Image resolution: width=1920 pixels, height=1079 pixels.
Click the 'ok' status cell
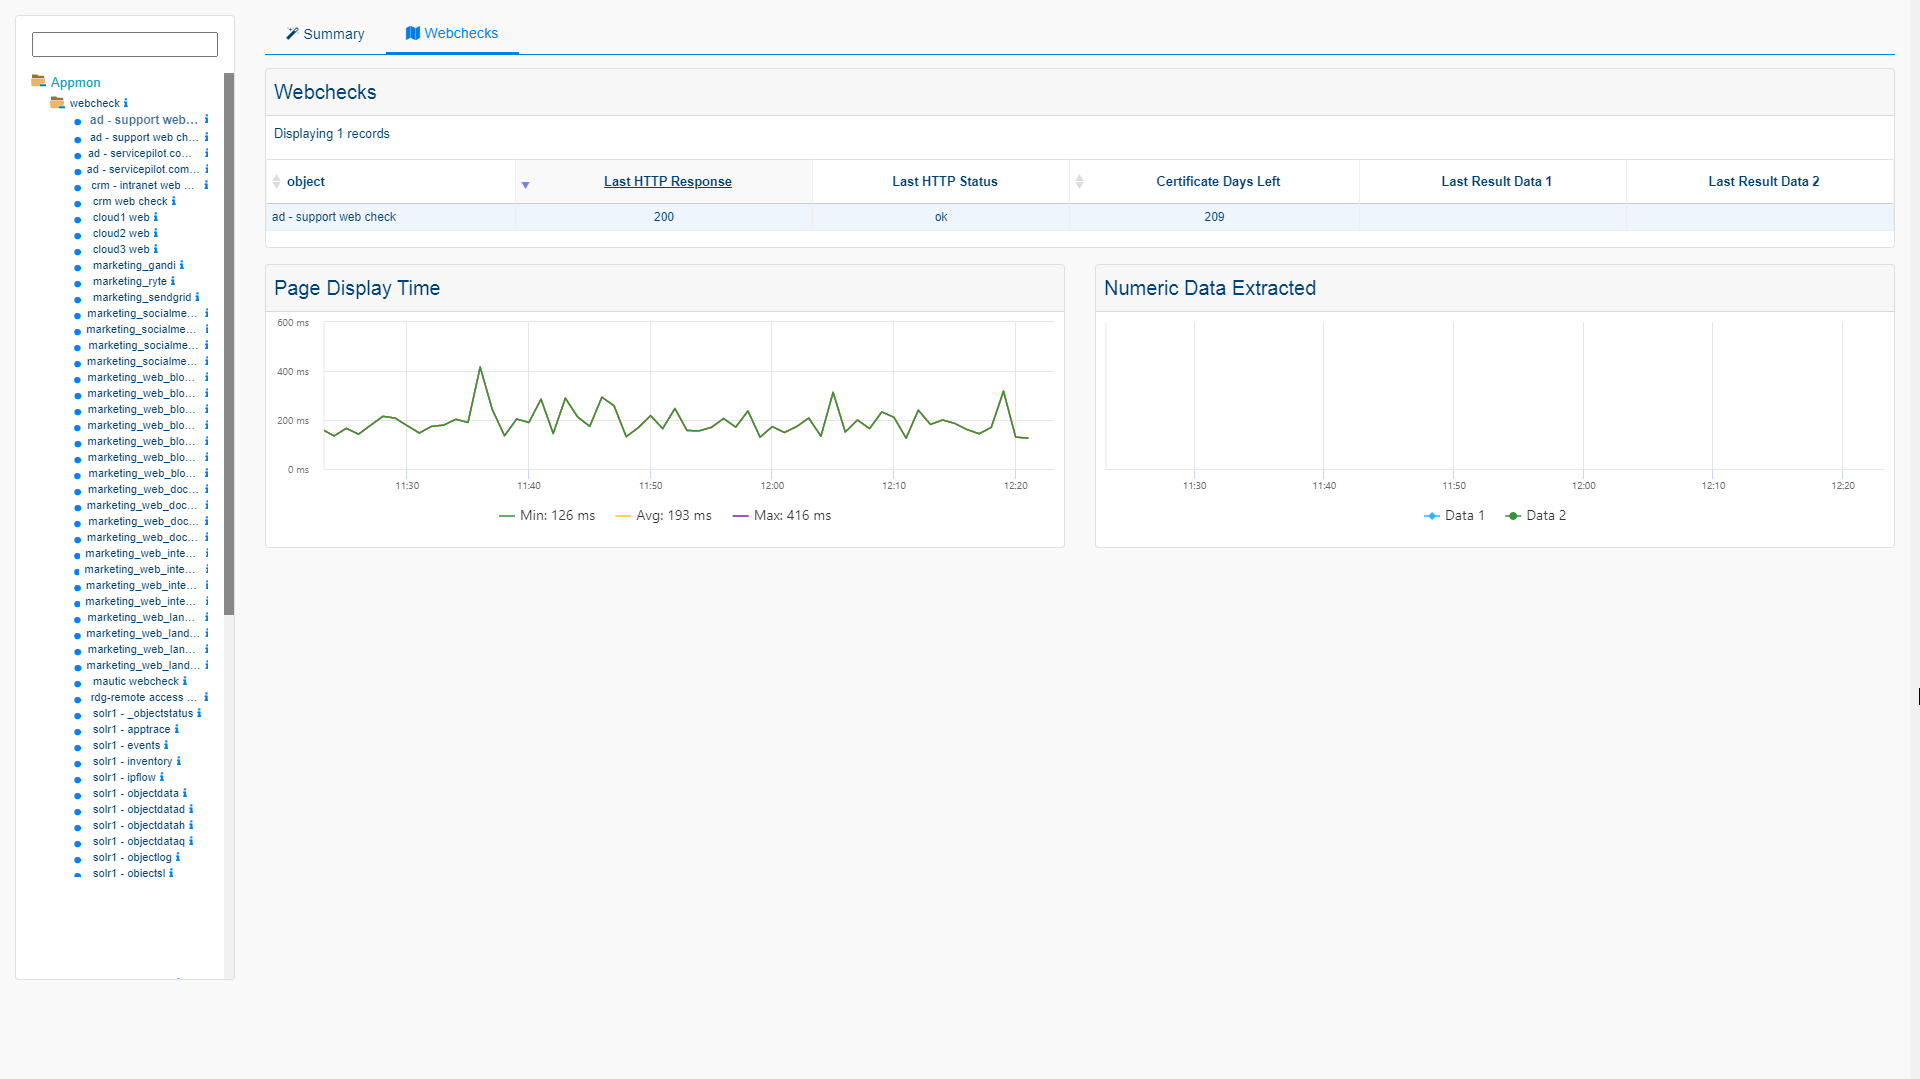[x=941, y=217]
